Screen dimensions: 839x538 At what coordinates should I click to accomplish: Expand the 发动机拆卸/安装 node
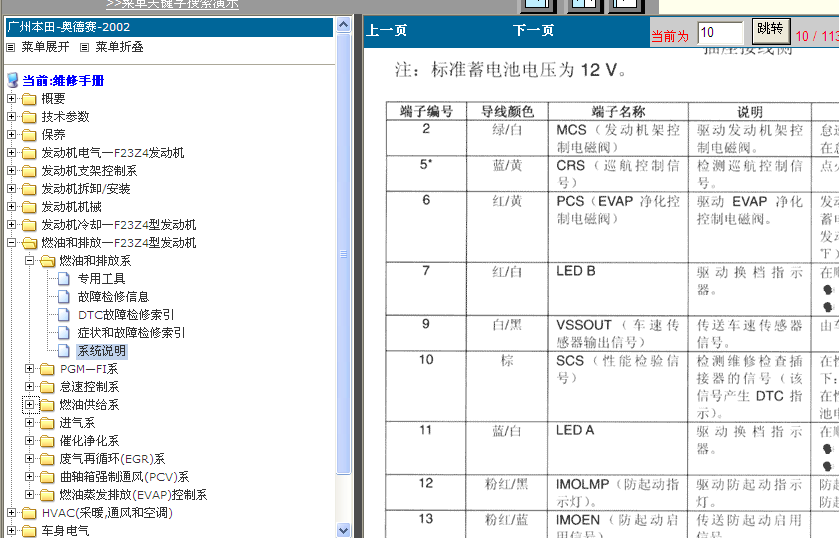(x=11, y=188)
